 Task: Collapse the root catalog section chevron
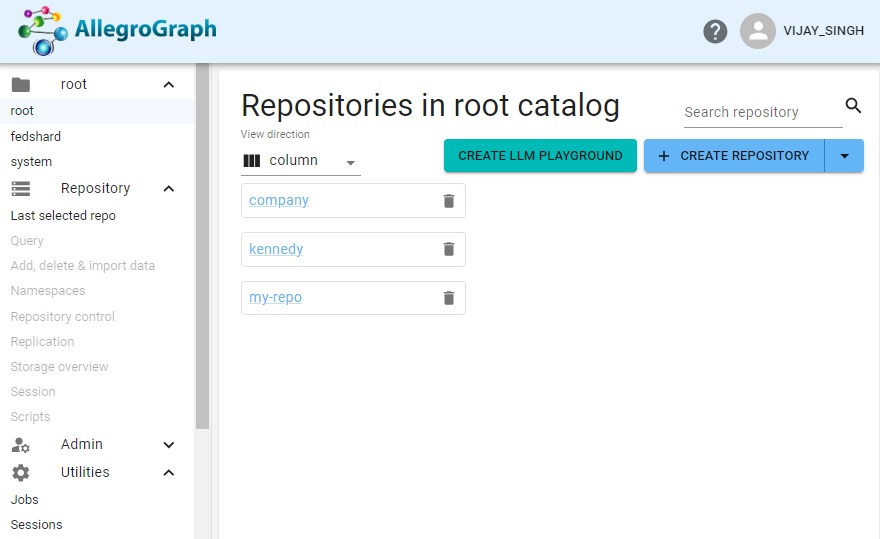(168, 85)
